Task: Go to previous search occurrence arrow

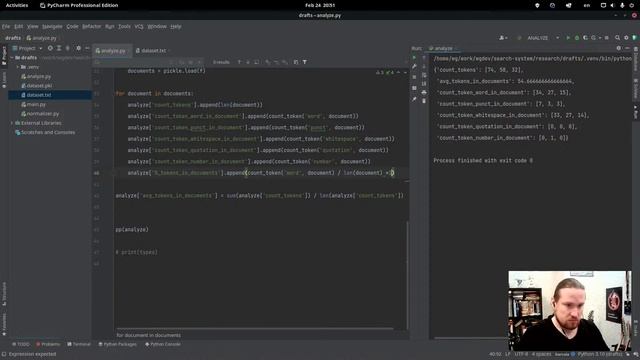Action: [x=239, y=62]
